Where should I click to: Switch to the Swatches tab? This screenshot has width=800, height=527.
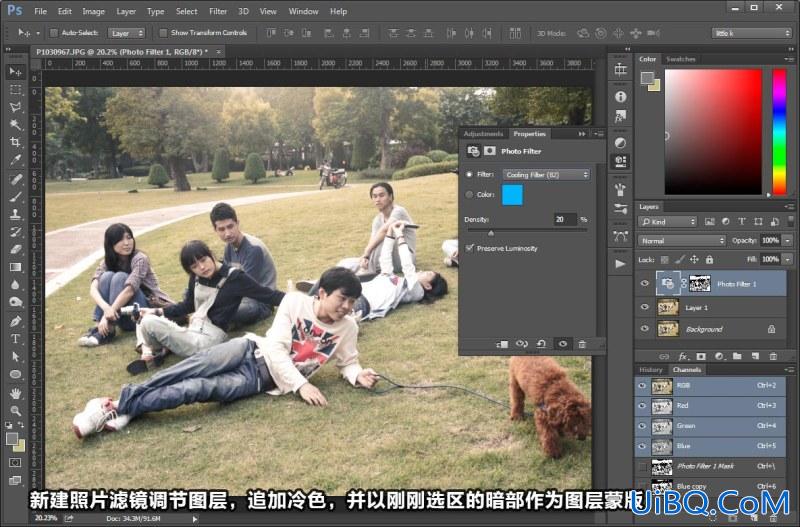pos(681,59)
